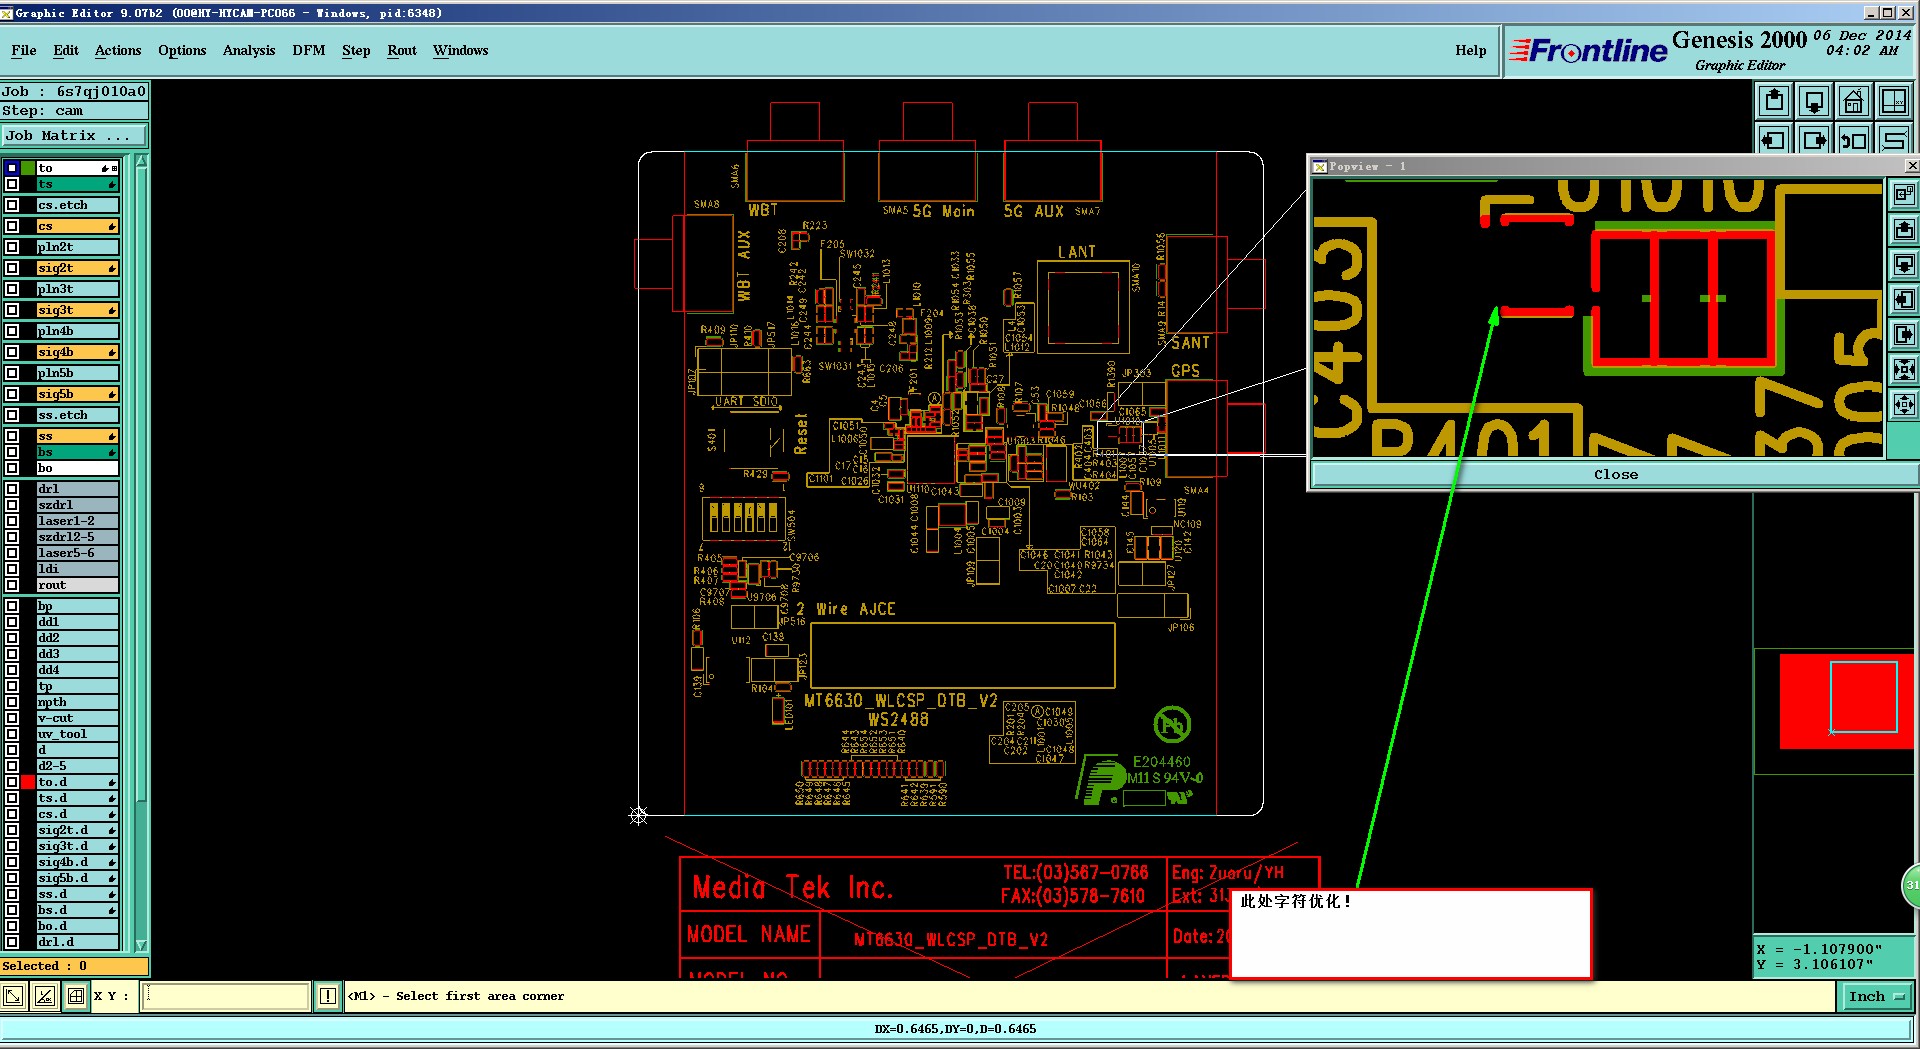Toggle display of layer 'pln2t'
1920x1049 pixels.
click(x=12, y=247)
